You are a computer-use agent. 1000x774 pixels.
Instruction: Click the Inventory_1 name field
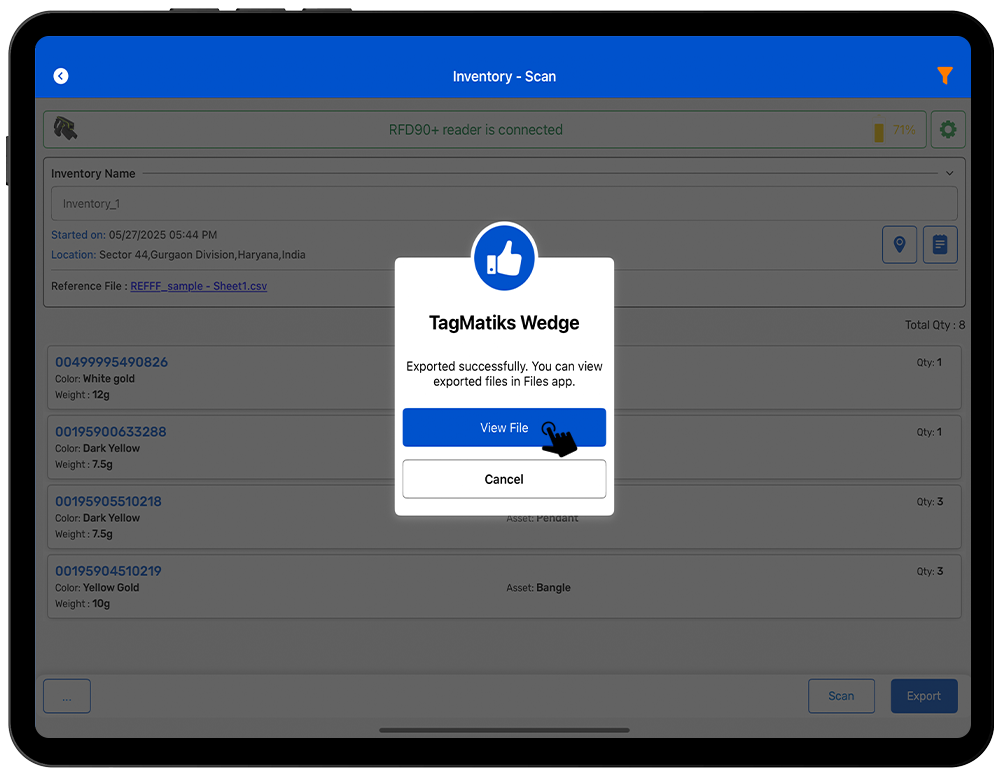click(504, 204)
